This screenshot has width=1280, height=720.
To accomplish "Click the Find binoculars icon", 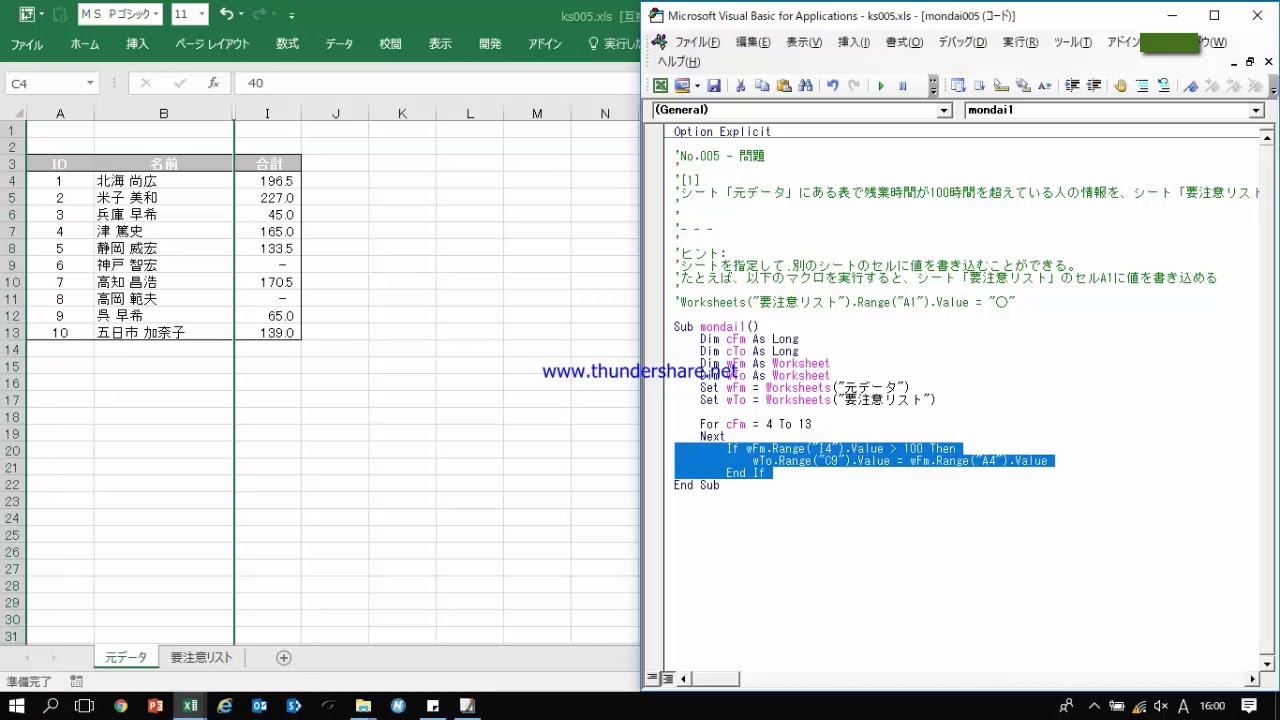I will click(806, 86).
